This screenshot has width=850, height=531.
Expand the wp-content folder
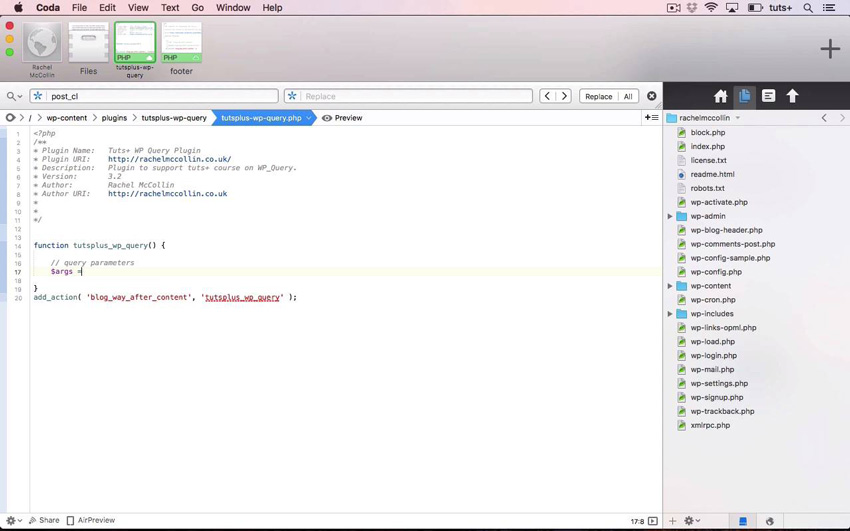coord(670,286)
